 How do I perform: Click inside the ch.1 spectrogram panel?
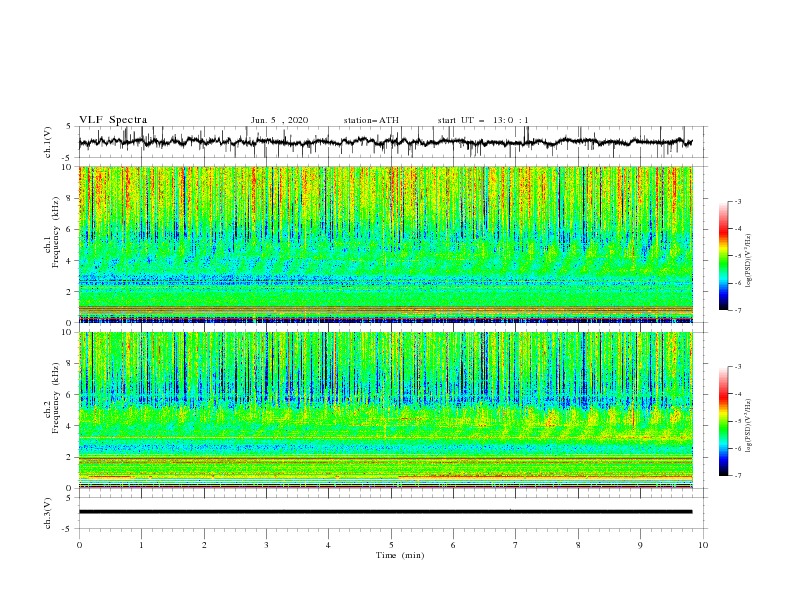(x=385, y=244)
